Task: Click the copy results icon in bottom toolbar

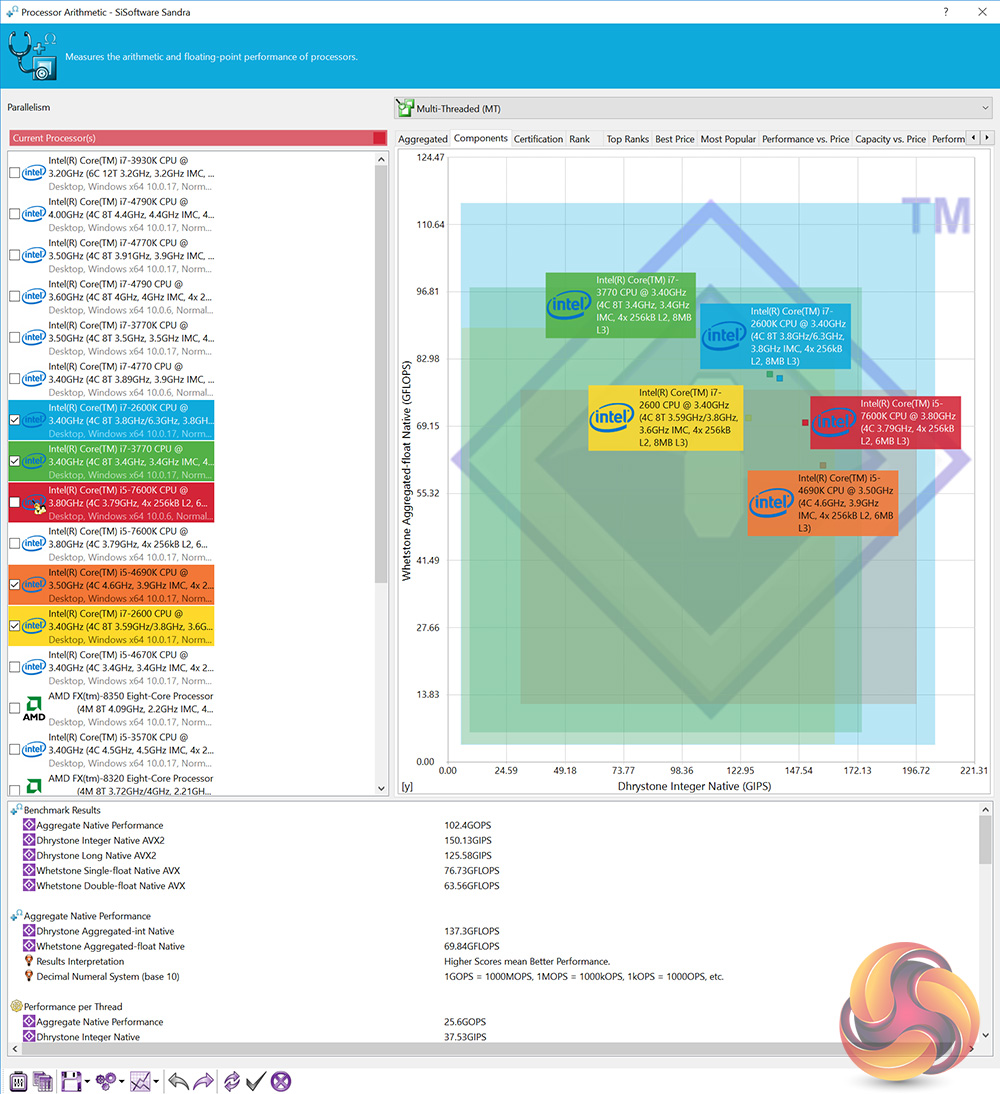Action: coord(43,1081)
